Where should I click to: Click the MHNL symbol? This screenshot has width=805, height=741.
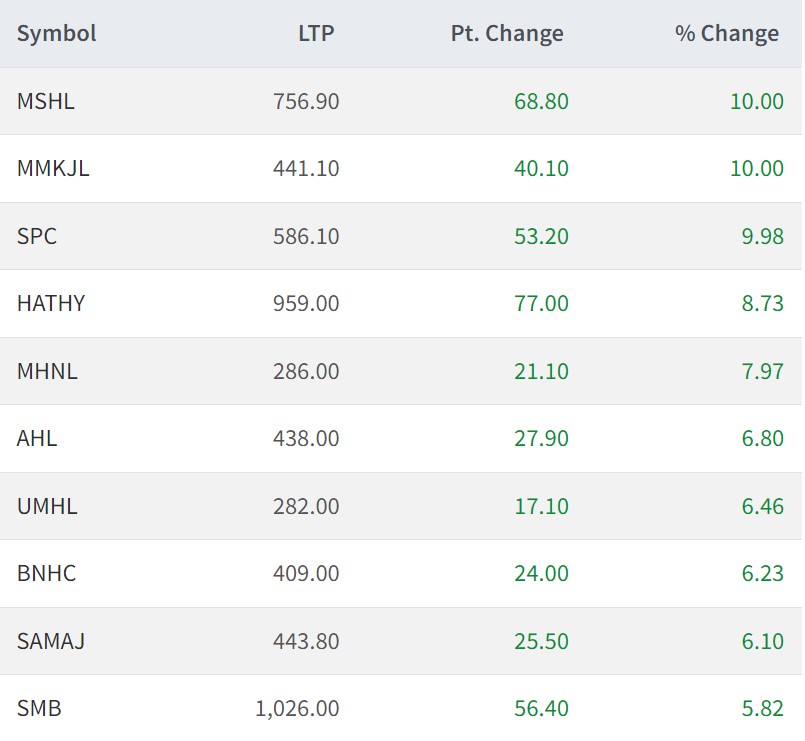click(x=47, y=371)
